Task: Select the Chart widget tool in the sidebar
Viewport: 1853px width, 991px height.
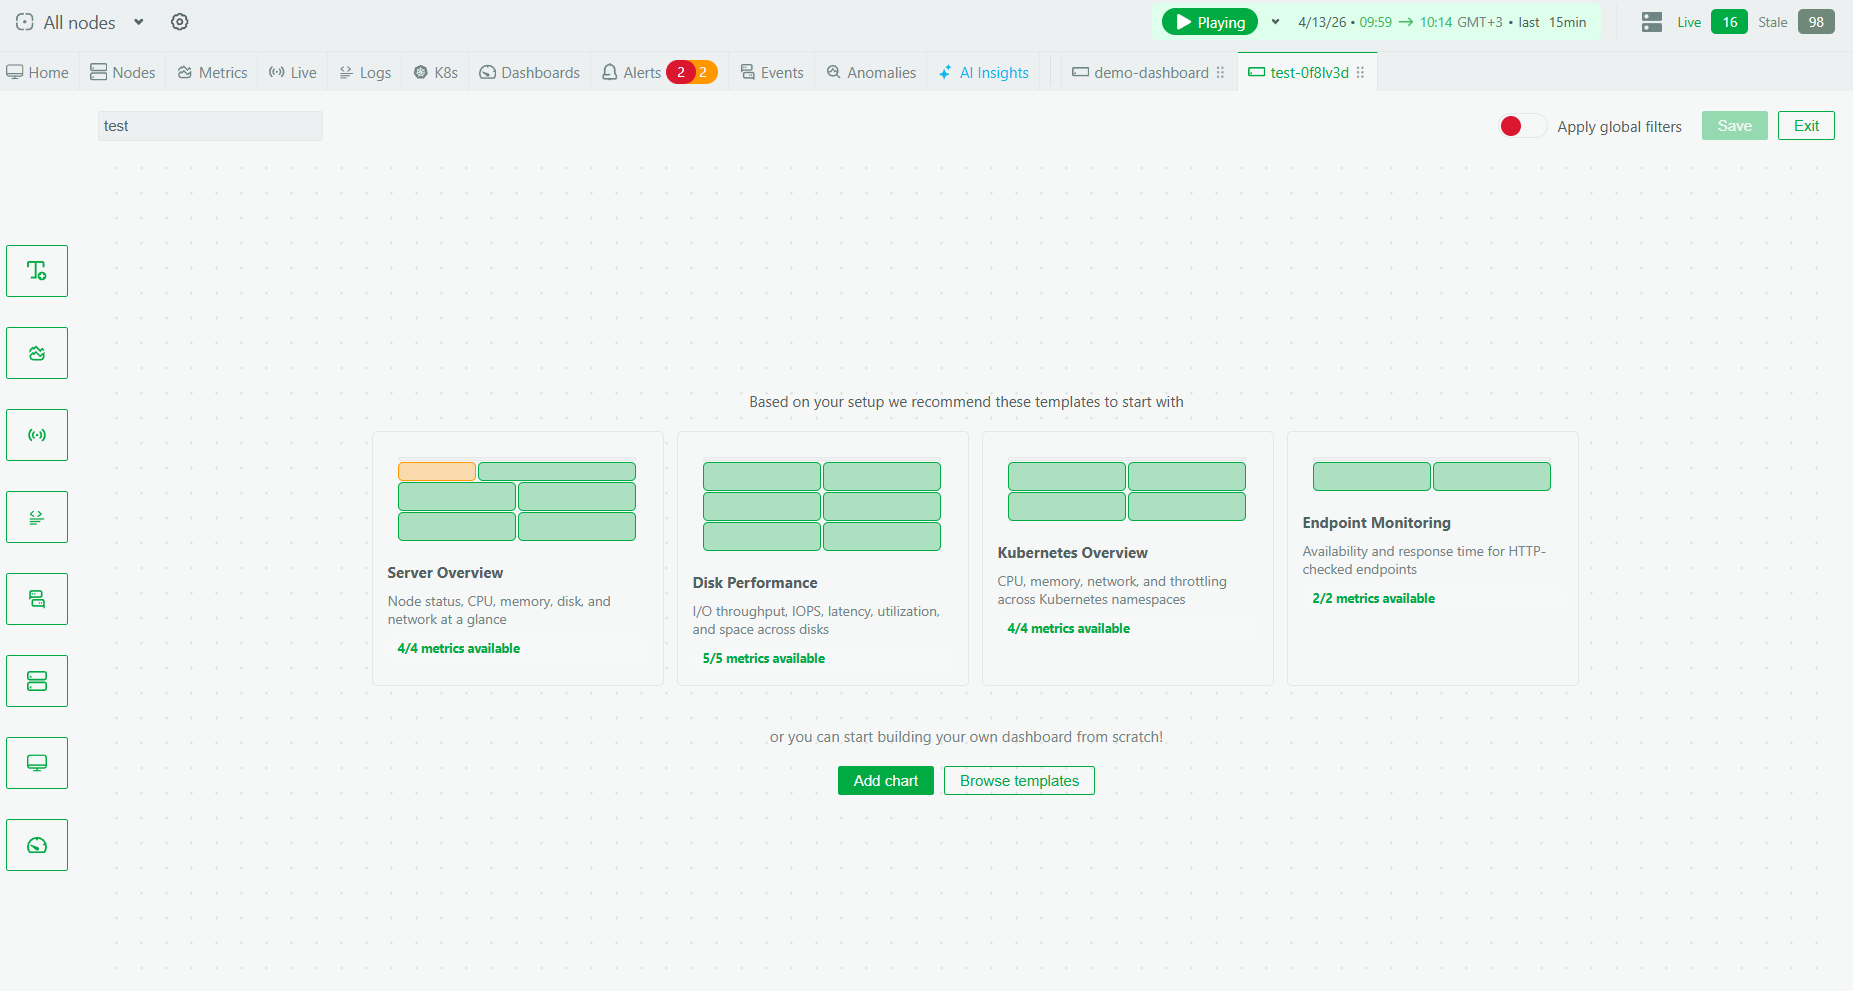Action: tap(37, 353)
